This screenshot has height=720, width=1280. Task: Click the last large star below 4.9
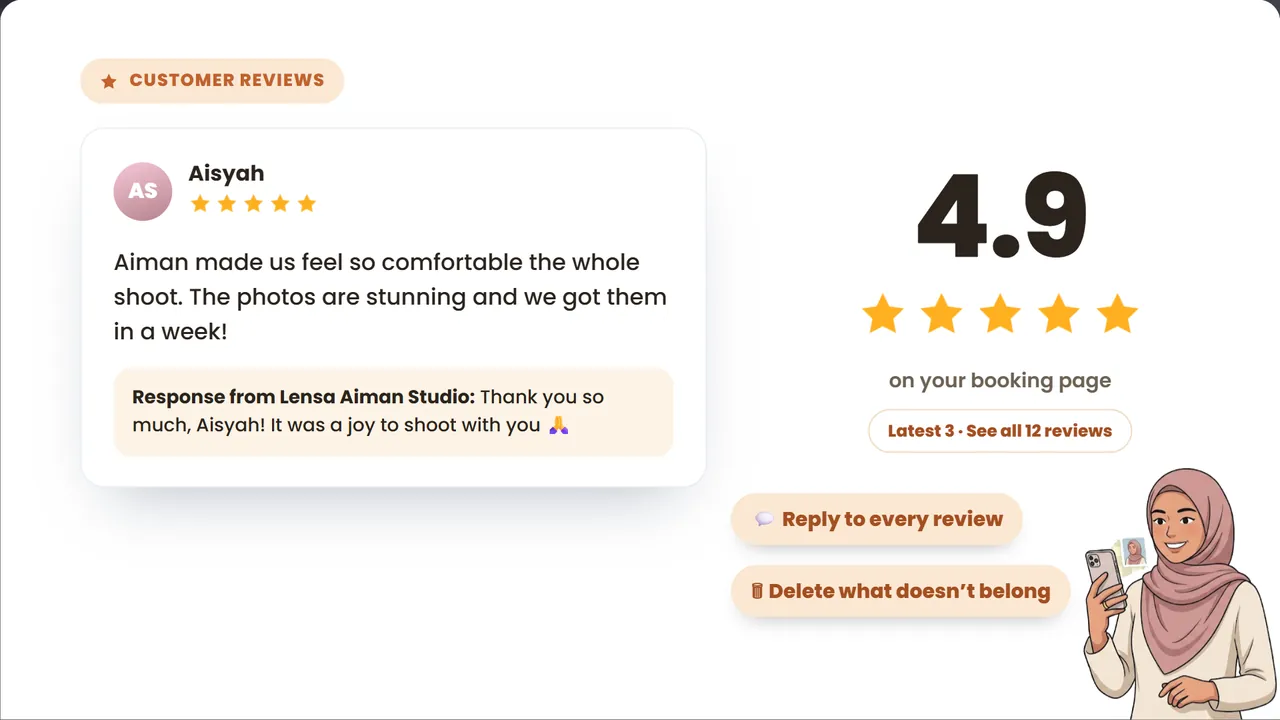1117,314
